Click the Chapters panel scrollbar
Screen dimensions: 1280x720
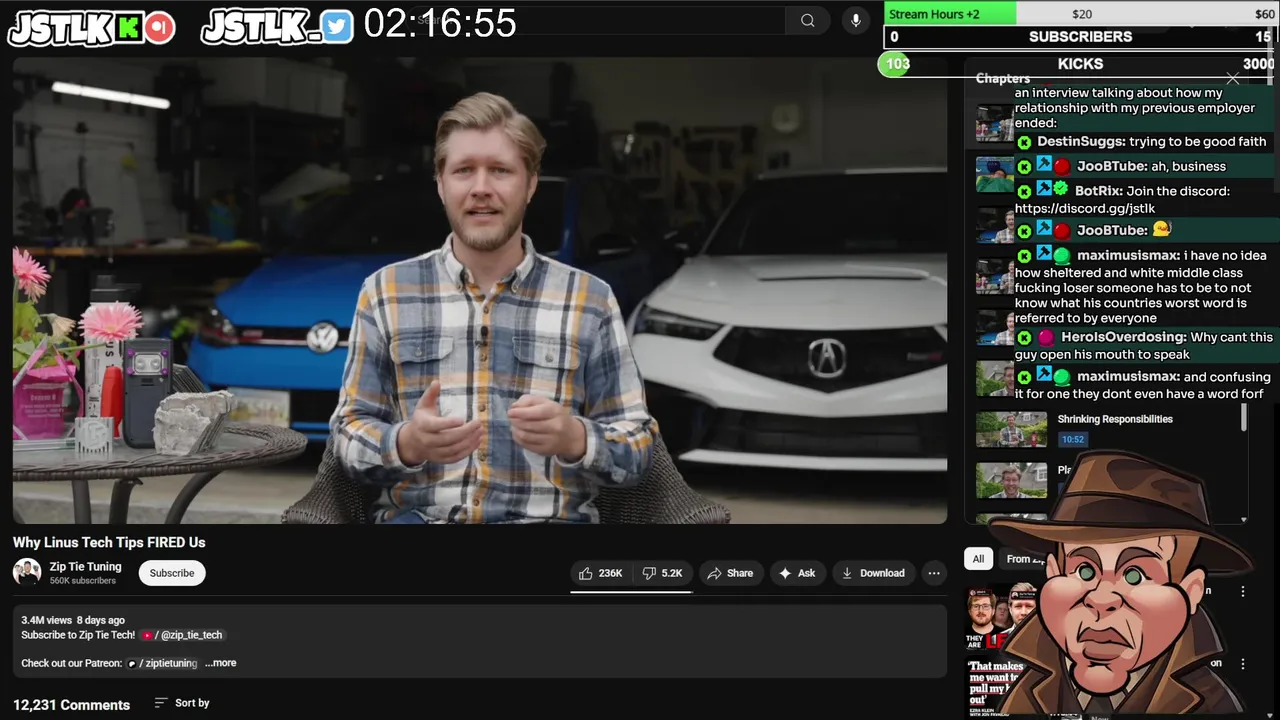click(x=1244, y=418)
